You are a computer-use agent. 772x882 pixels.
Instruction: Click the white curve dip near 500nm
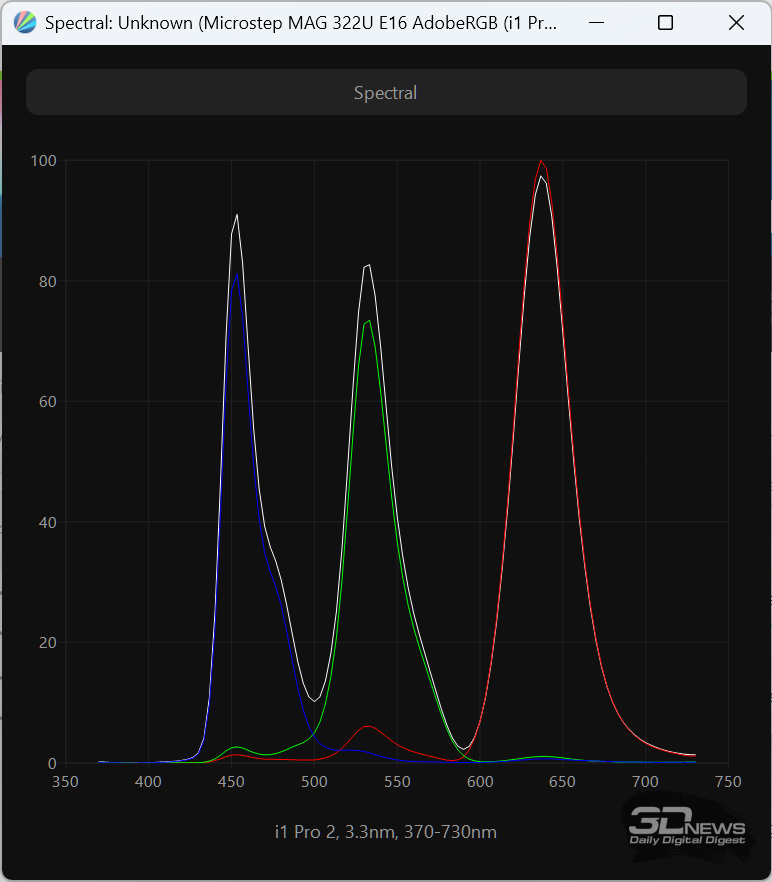[314, 700]
